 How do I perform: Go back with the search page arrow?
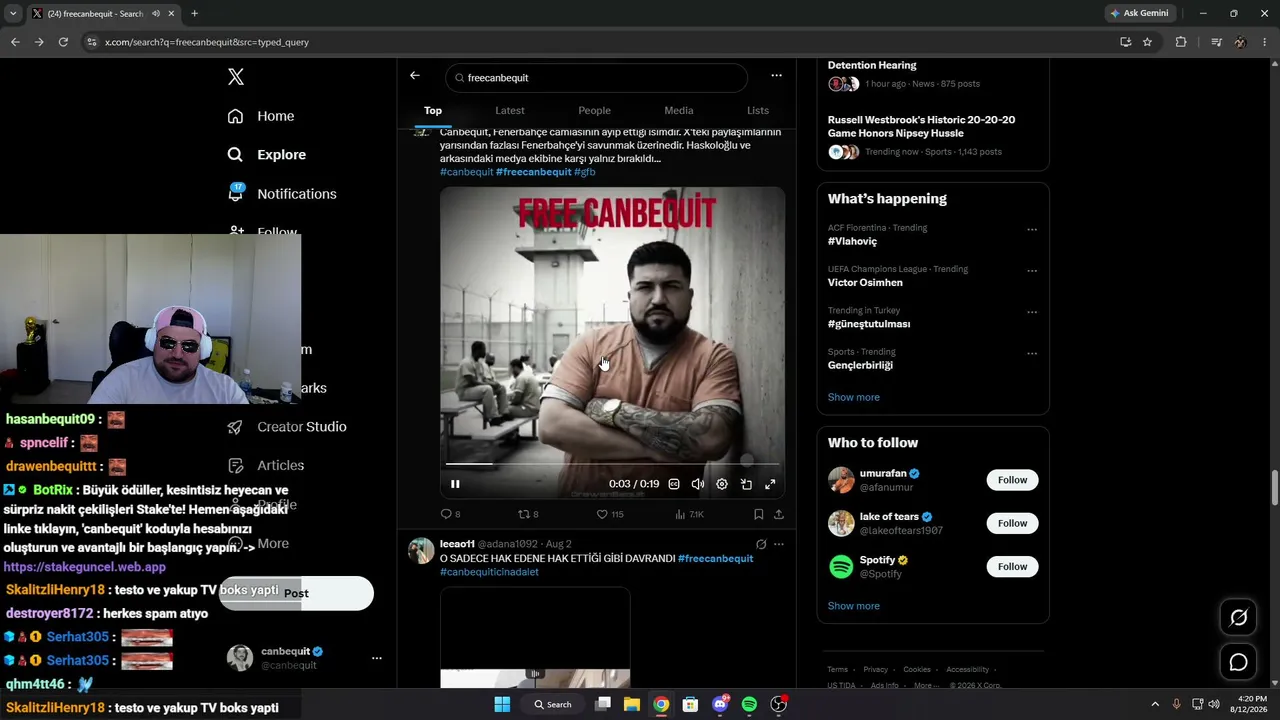tap(415, 76)
